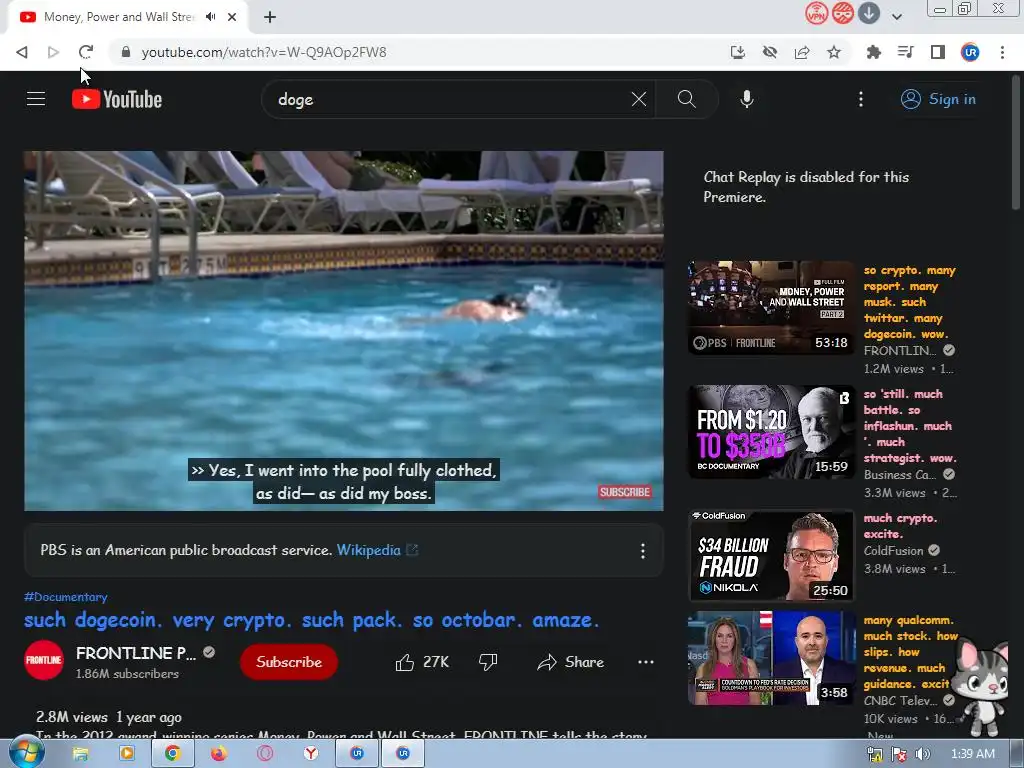
Task: Expand the tab search chevron
Action: [x=897, y=17]
